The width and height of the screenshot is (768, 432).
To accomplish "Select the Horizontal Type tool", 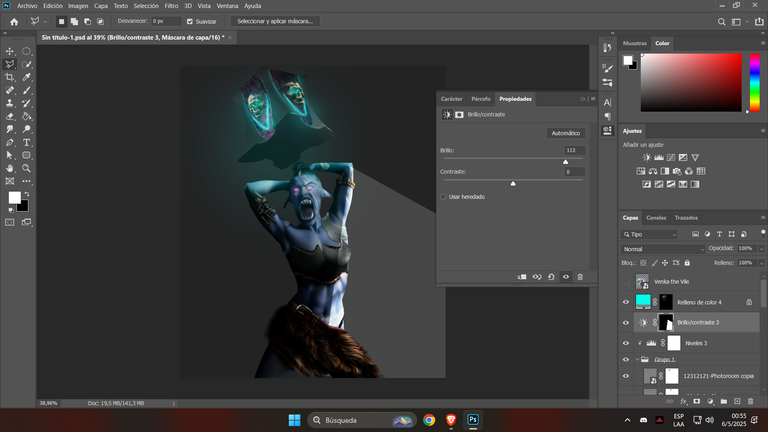I will pos(26,143).
